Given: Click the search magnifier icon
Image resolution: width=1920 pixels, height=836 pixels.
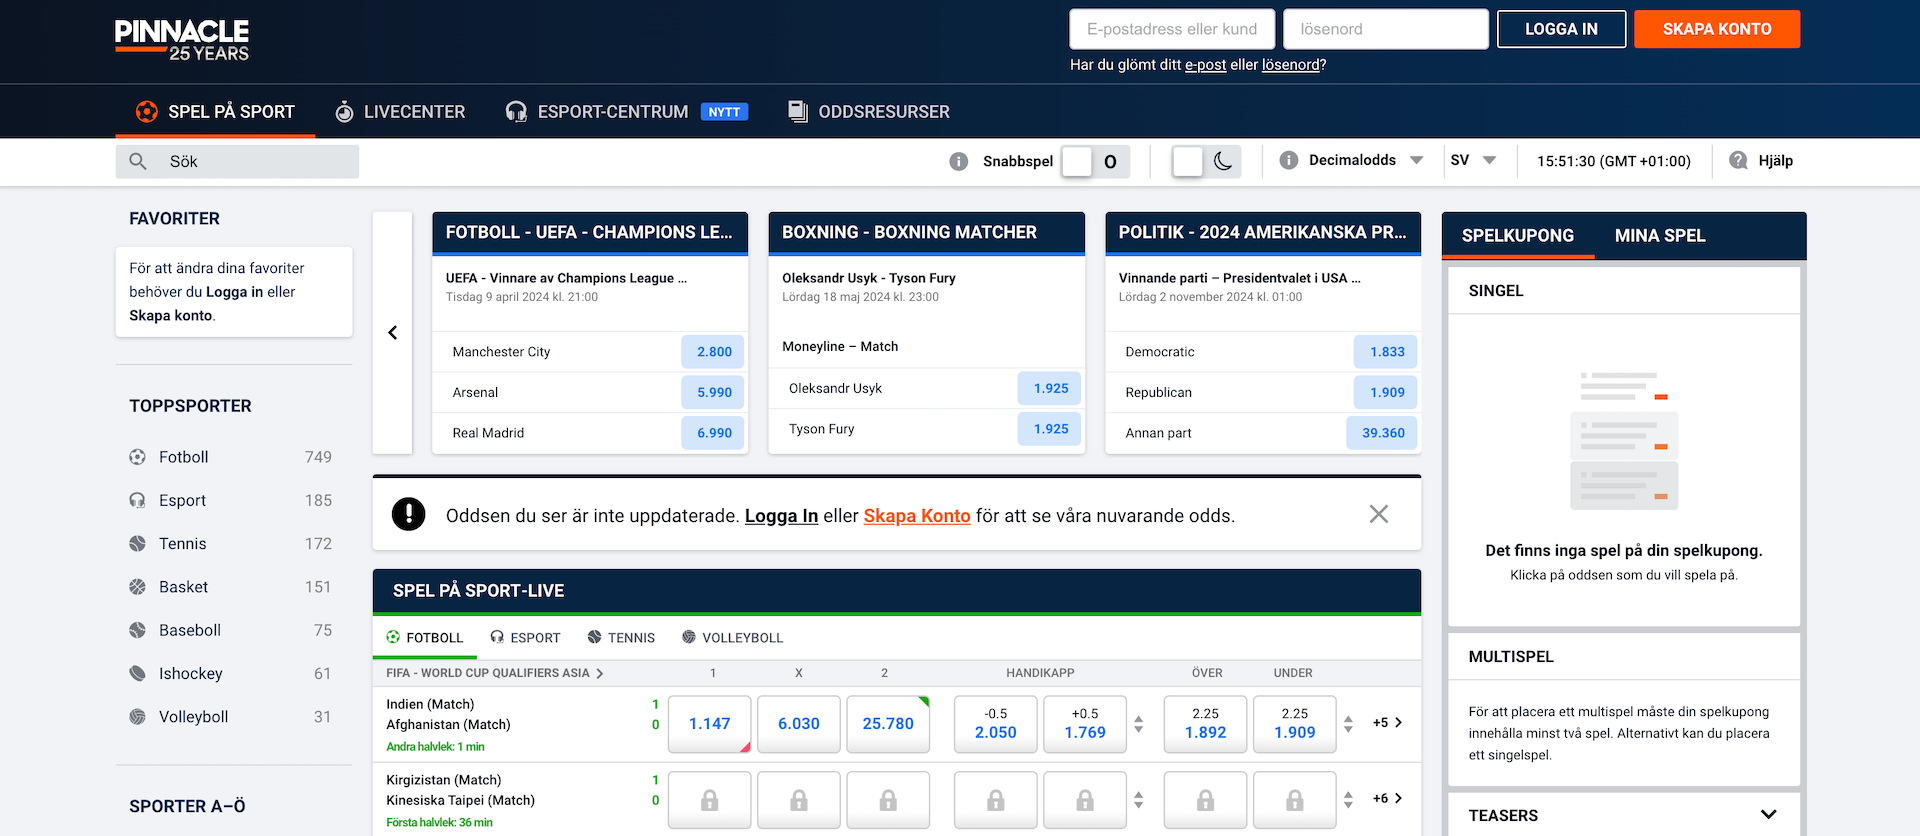Looking at the screenshot, I should click(138, 161).
